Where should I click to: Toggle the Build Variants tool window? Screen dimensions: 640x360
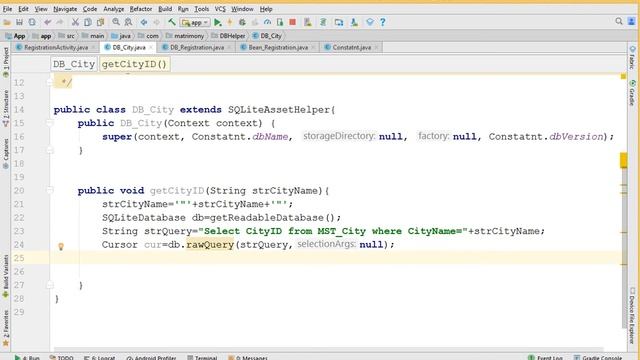[x=6, y=277]
